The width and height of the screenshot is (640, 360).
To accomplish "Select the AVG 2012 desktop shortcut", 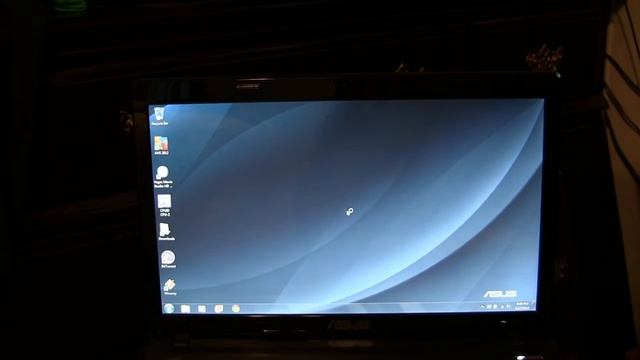I will [x=161, y=145].
